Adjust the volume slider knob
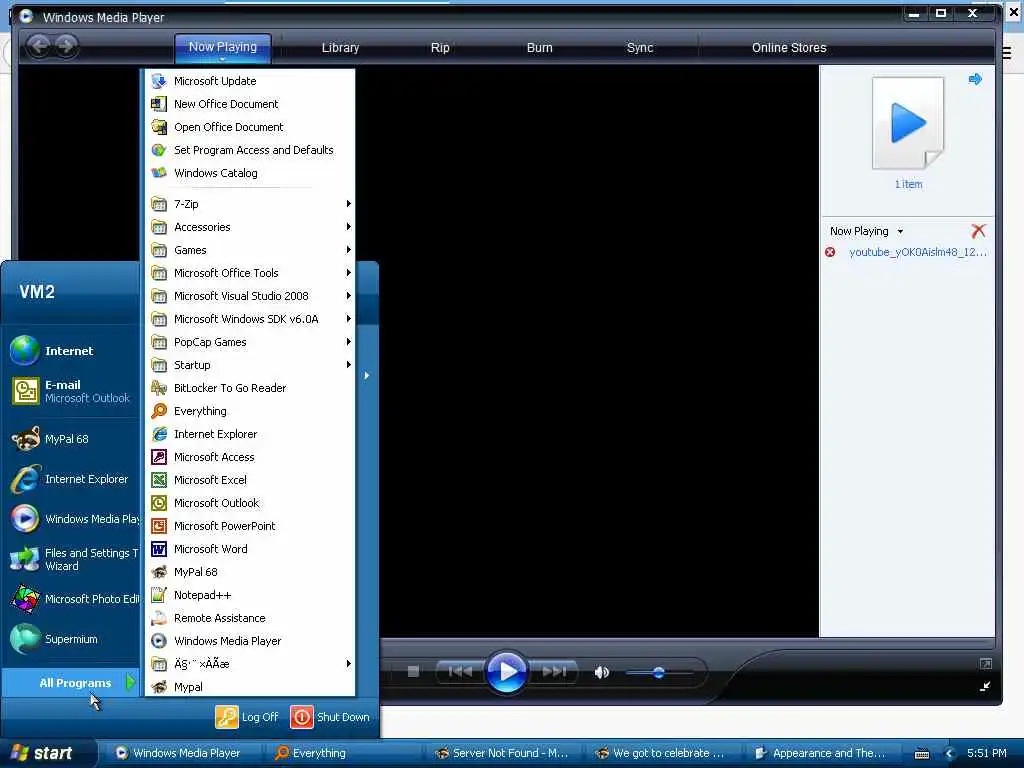 pyautogui.click(x=658, y=672)
